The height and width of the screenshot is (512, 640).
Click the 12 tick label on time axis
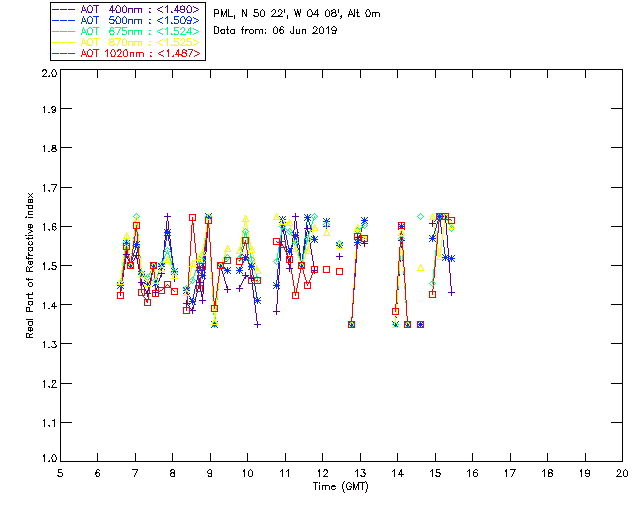pyautogui.click(x=322, y=473)
